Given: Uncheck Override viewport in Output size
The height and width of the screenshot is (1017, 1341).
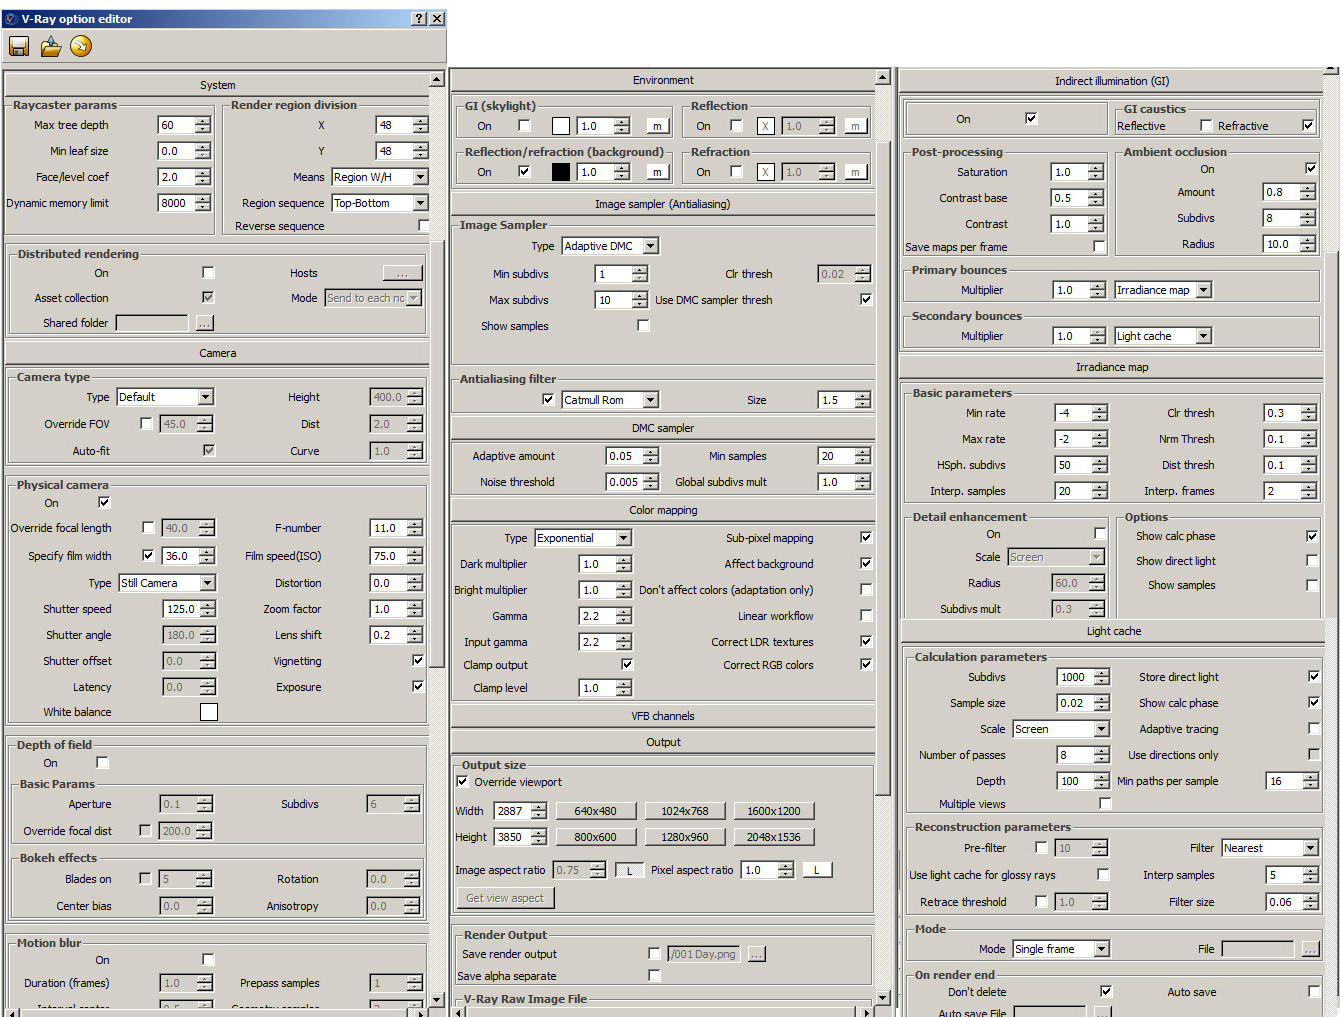Looking at the screenshot, I should [462, 781].
